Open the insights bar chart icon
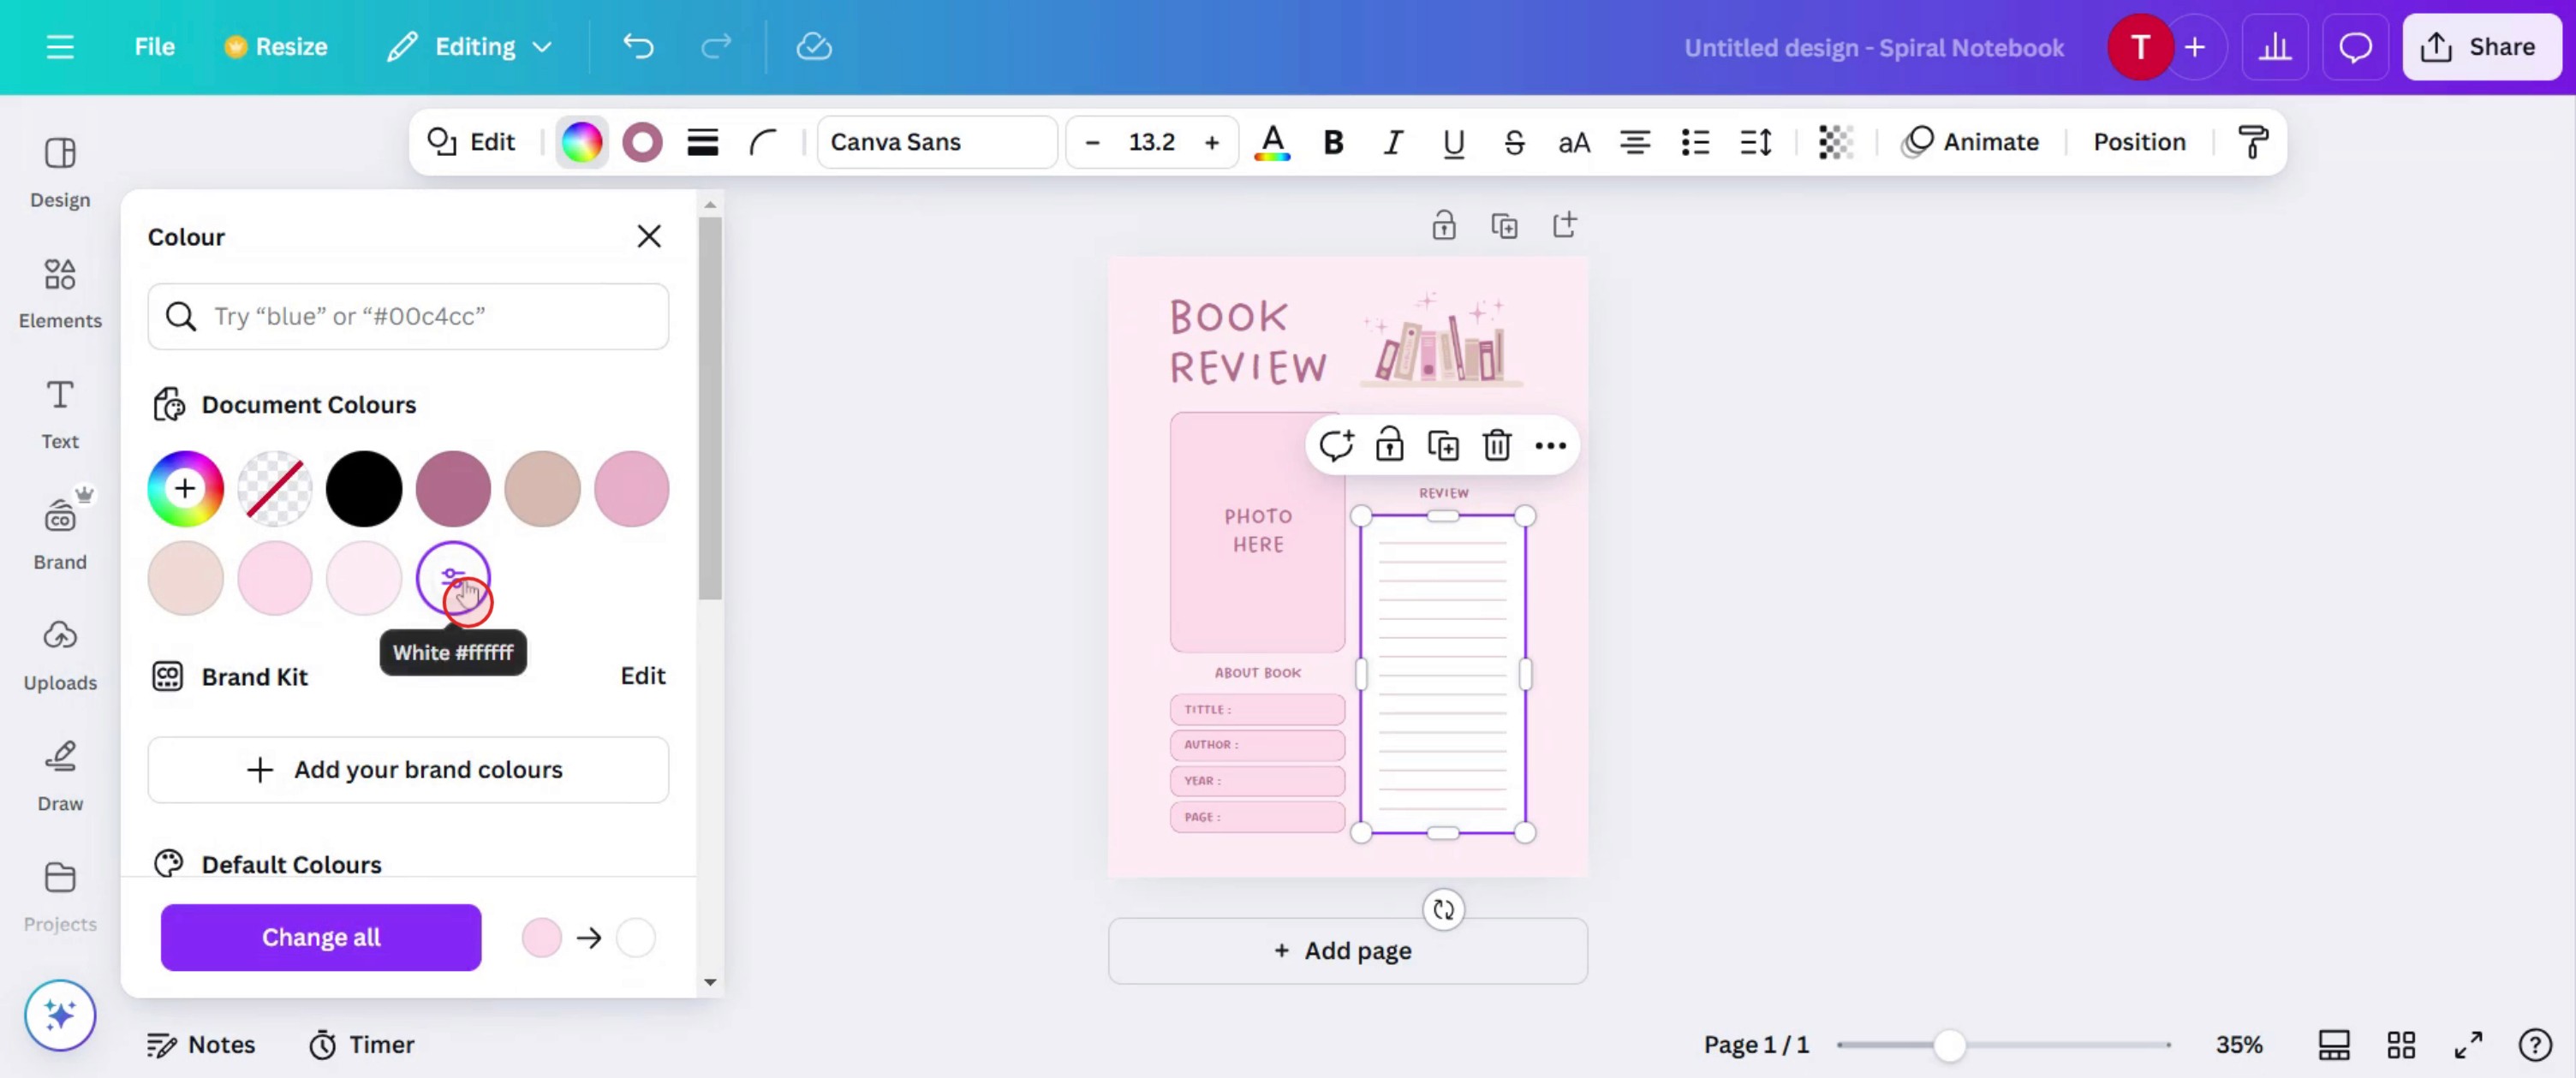 2274,47
